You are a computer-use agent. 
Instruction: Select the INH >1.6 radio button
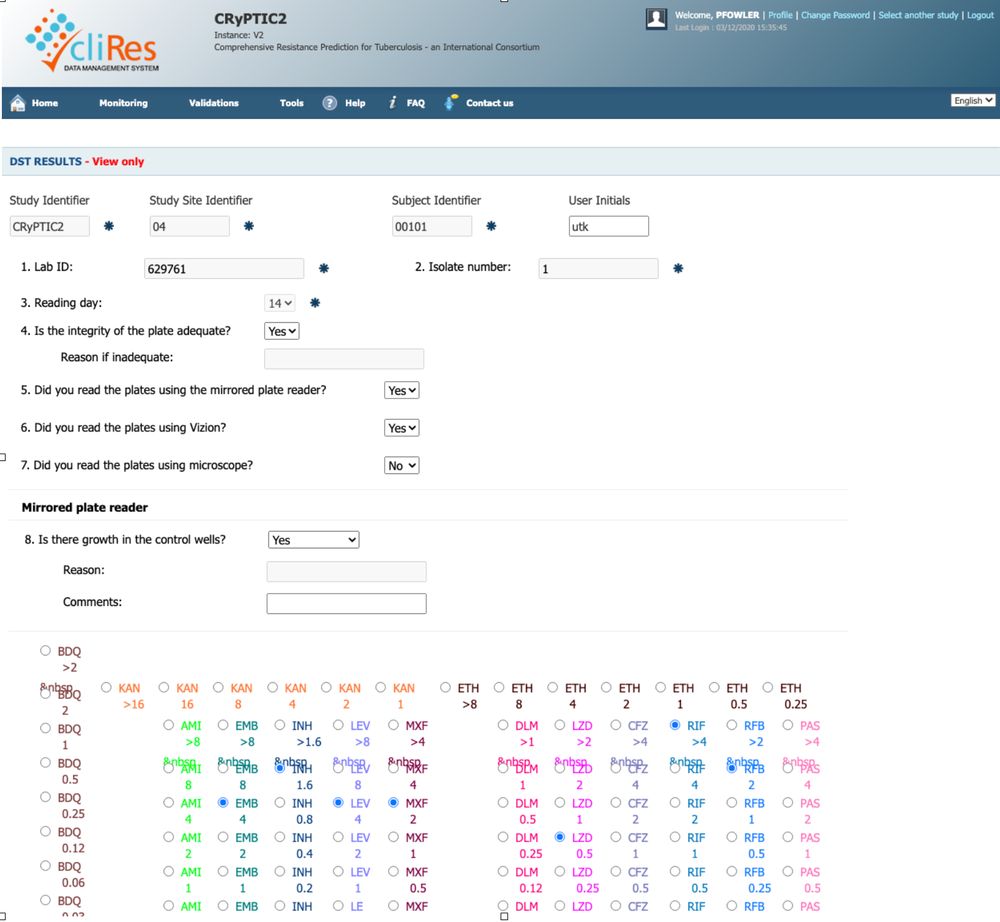pos(280,725)
